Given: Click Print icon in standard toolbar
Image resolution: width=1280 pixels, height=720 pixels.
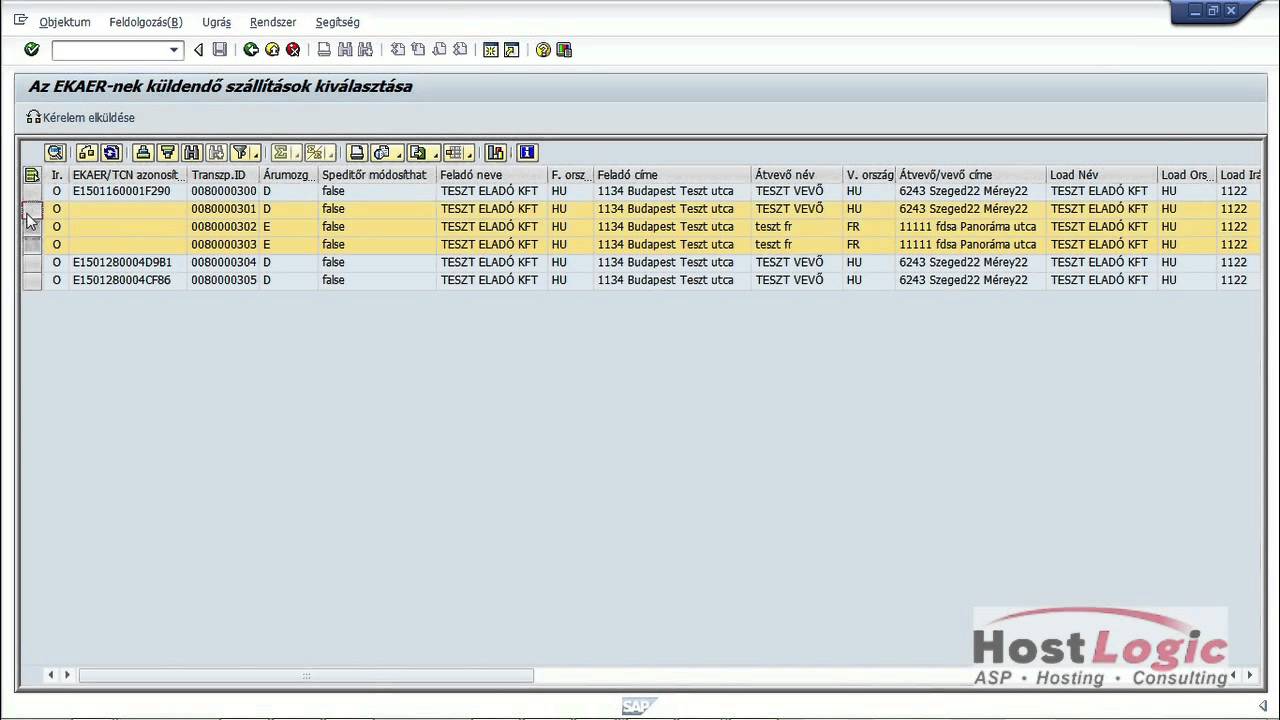Looking at the screenshot, I should pos(324,50).
